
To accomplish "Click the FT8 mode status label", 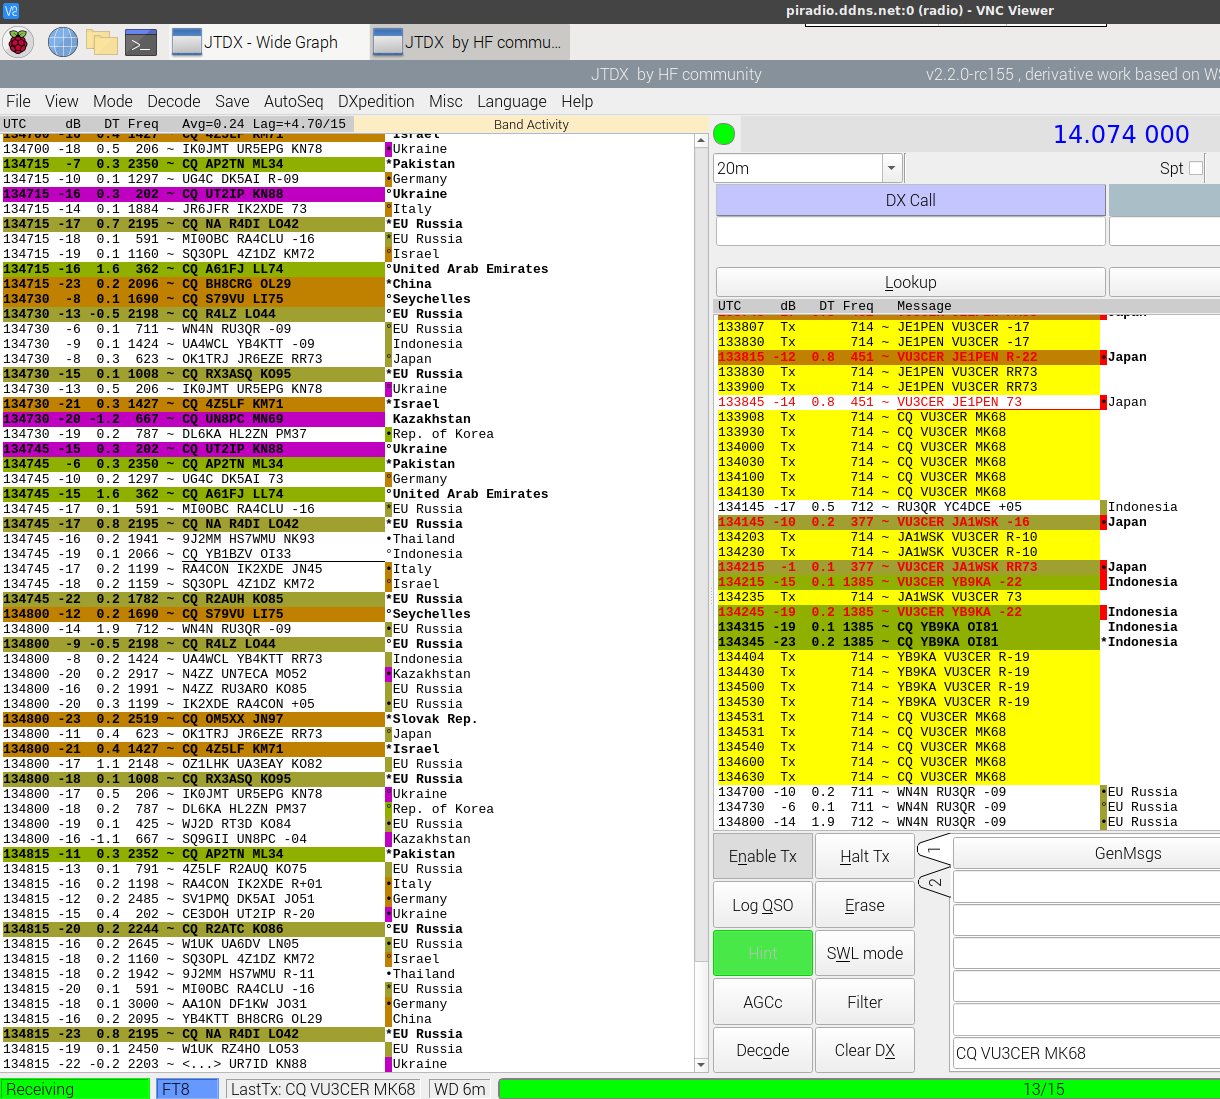I will [187, 1088].
